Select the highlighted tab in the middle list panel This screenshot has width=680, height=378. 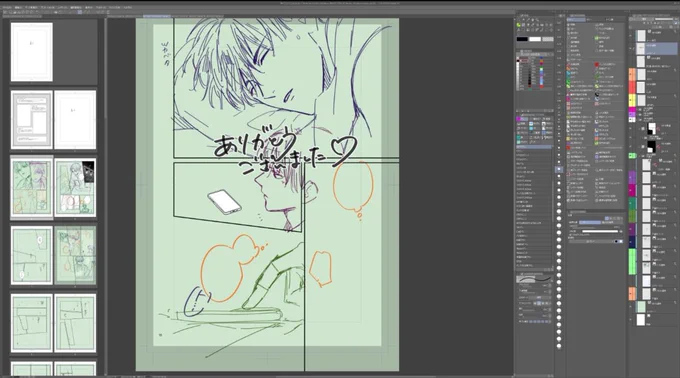click(576, 20)
